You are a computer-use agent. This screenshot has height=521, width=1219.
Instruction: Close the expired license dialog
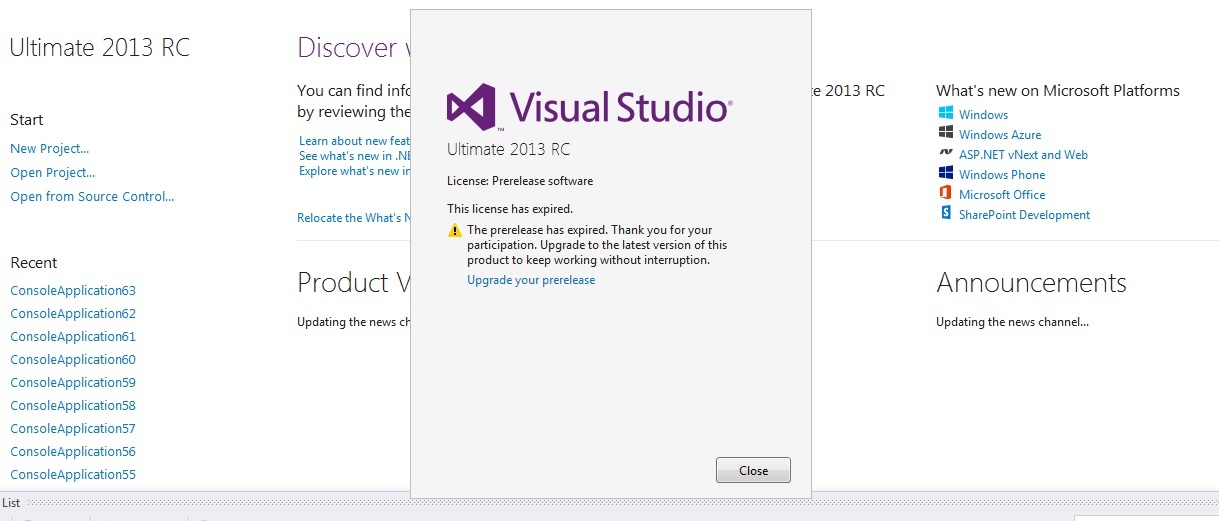[753, 470]
